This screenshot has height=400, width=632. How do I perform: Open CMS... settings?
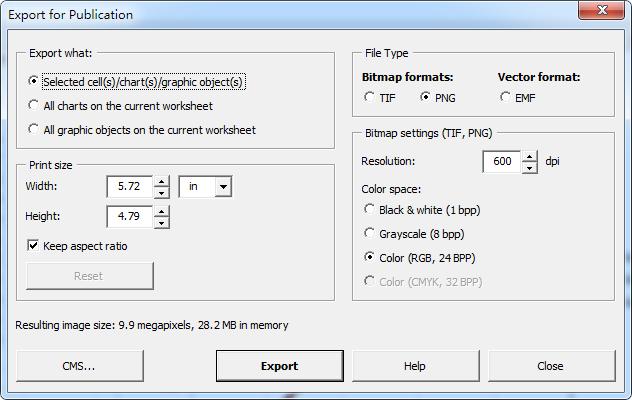pos(79,366)
